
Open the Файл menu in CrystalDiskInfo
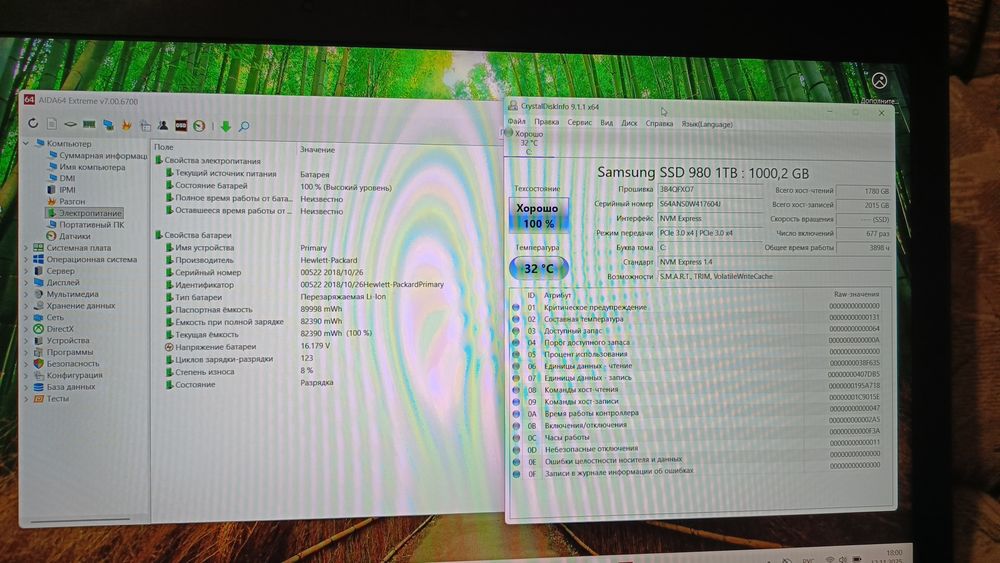[517, 122]
